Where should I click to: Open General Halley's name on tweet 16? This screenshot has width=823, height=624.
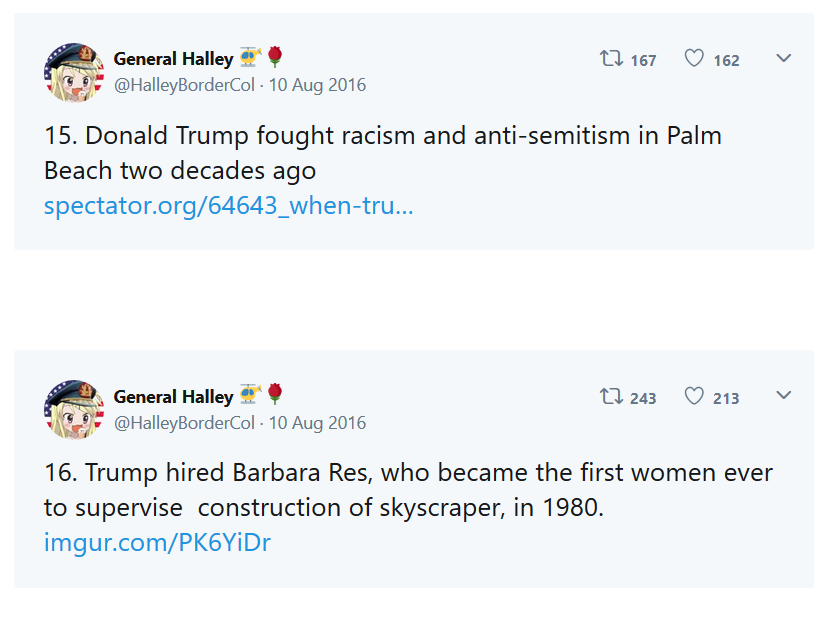(x=173, y=397)
